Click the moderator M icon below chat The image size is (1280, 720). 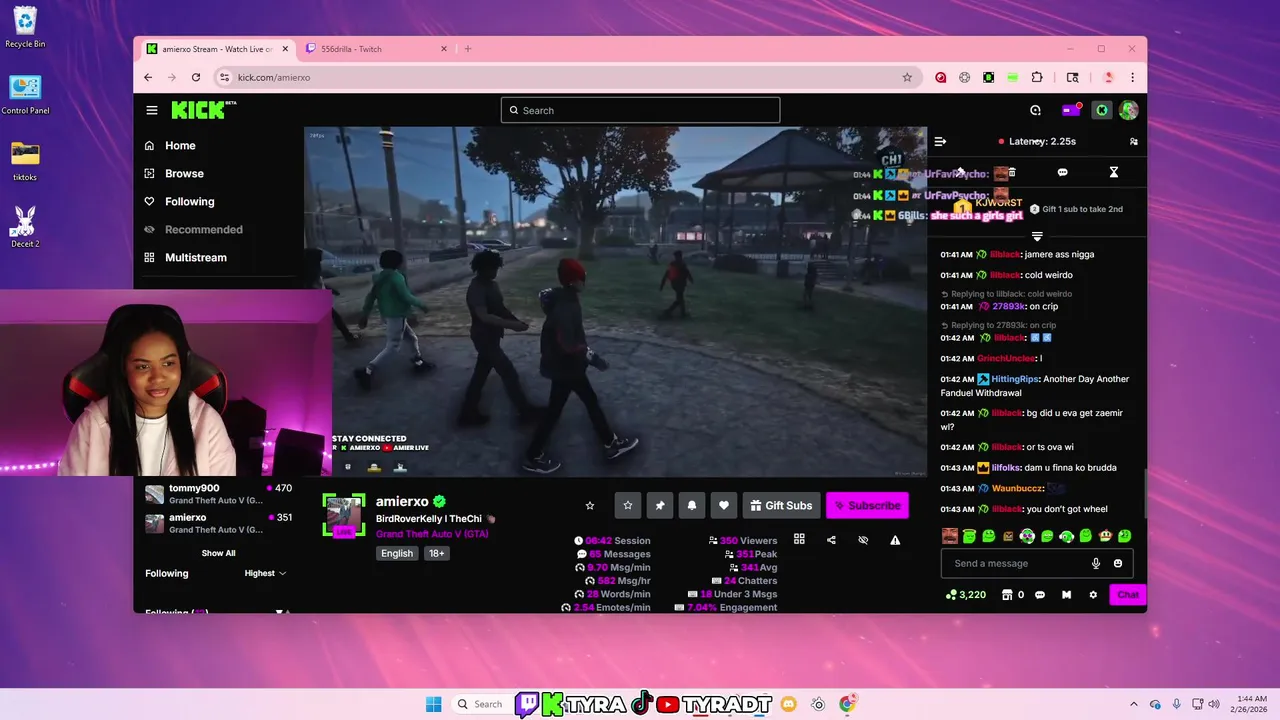[1066, 594]
